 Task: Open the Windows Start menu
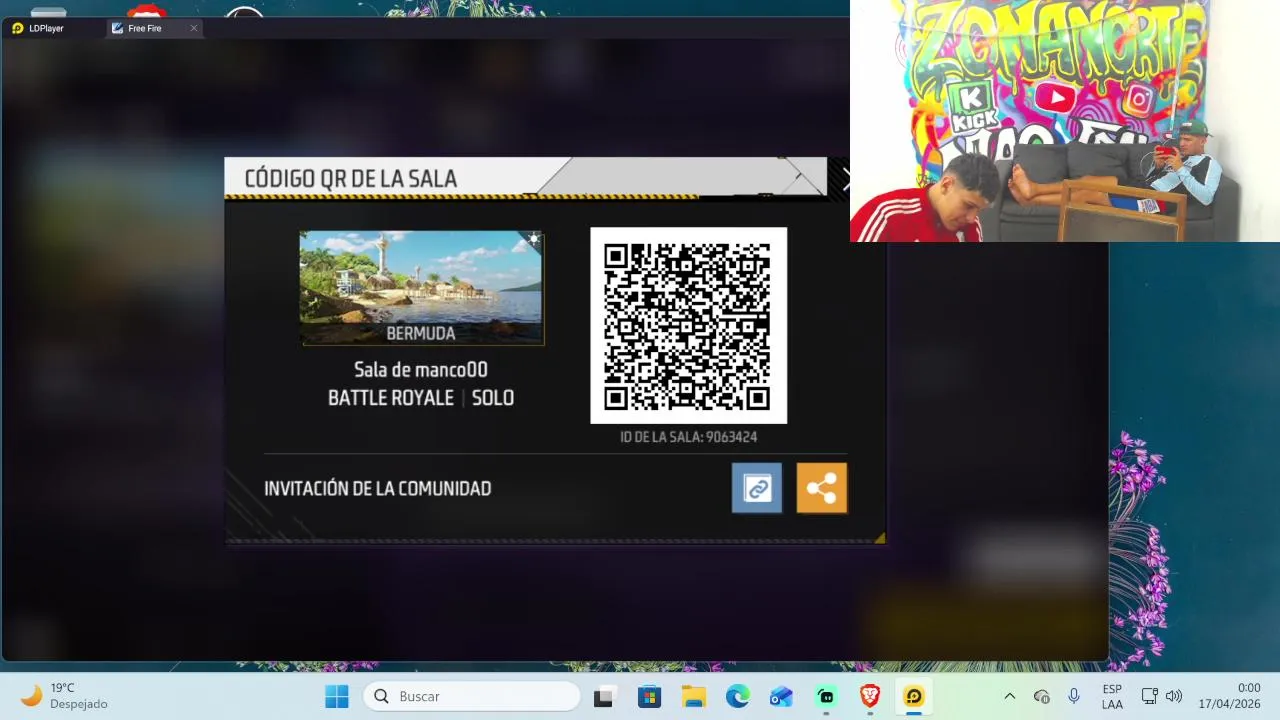click(337, 696)
